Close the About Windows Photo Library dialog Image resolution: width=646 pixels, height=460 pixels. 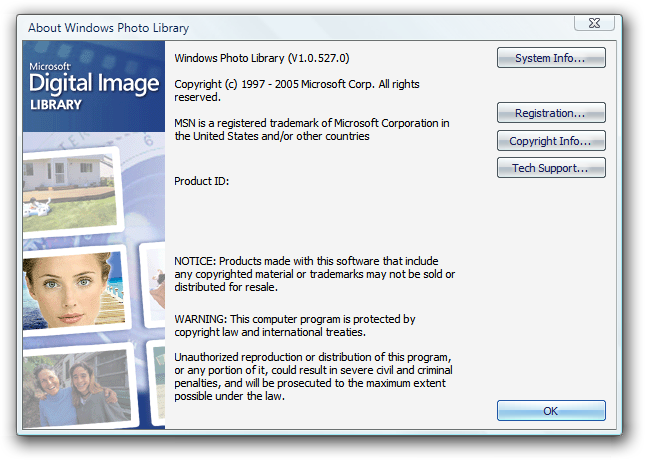(594, 23)
